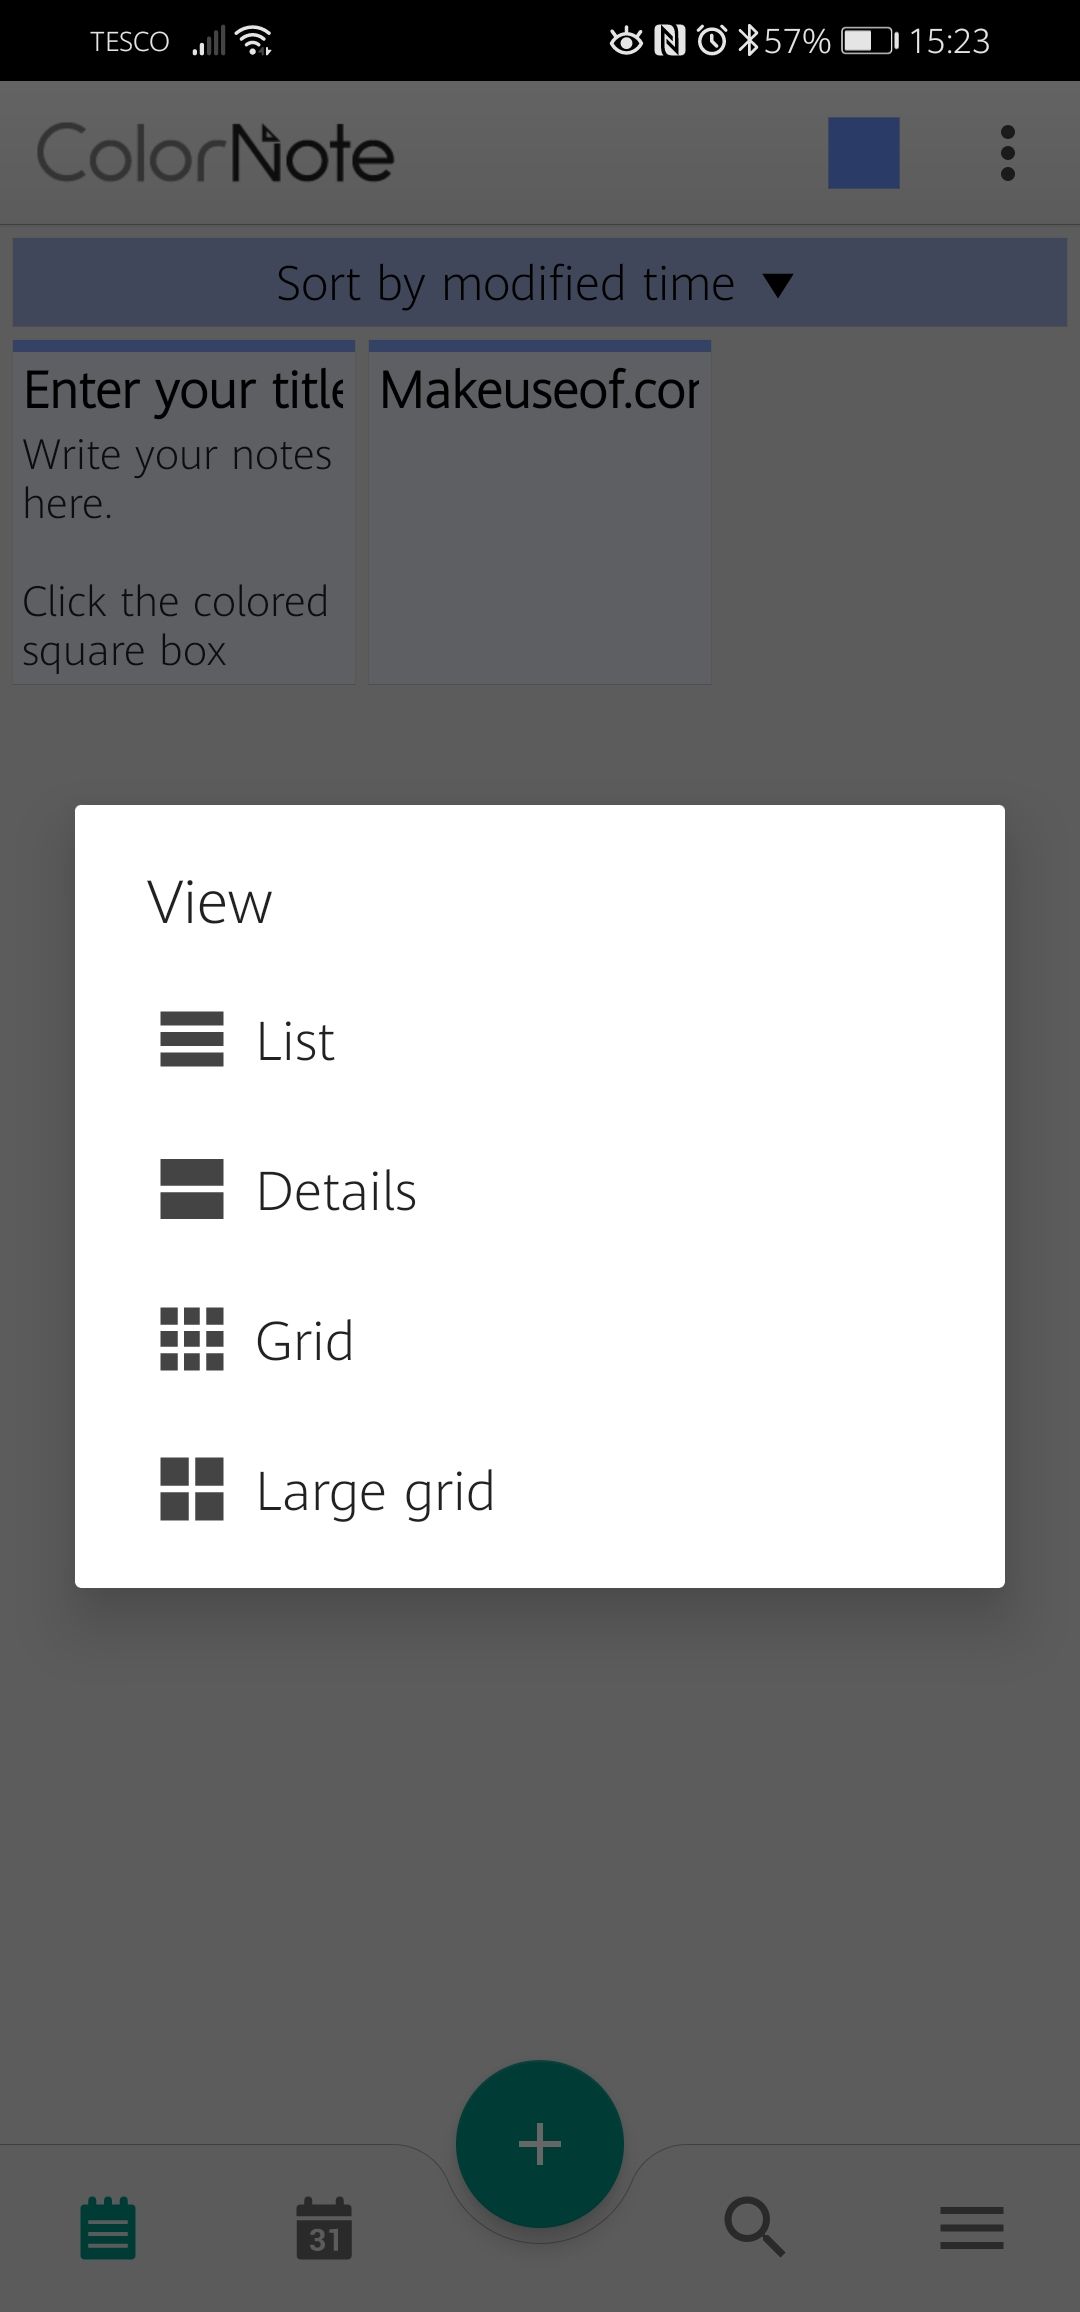Choose the Grid option text
Screen dimensions: 1080x2312
(x=304, y=1341)
